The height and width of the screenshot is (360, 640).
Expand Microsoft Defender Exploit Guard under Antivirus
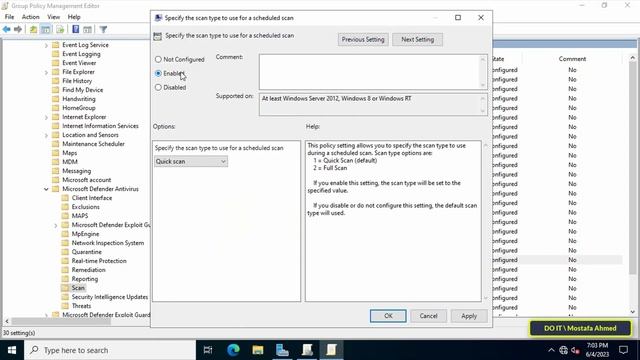[56, 225]
